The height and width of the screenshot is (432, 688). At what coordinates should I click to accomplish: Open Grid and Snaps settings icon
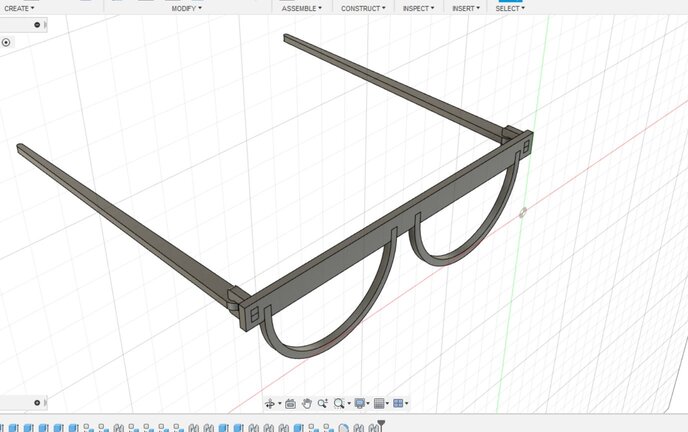tap(379, 403)
